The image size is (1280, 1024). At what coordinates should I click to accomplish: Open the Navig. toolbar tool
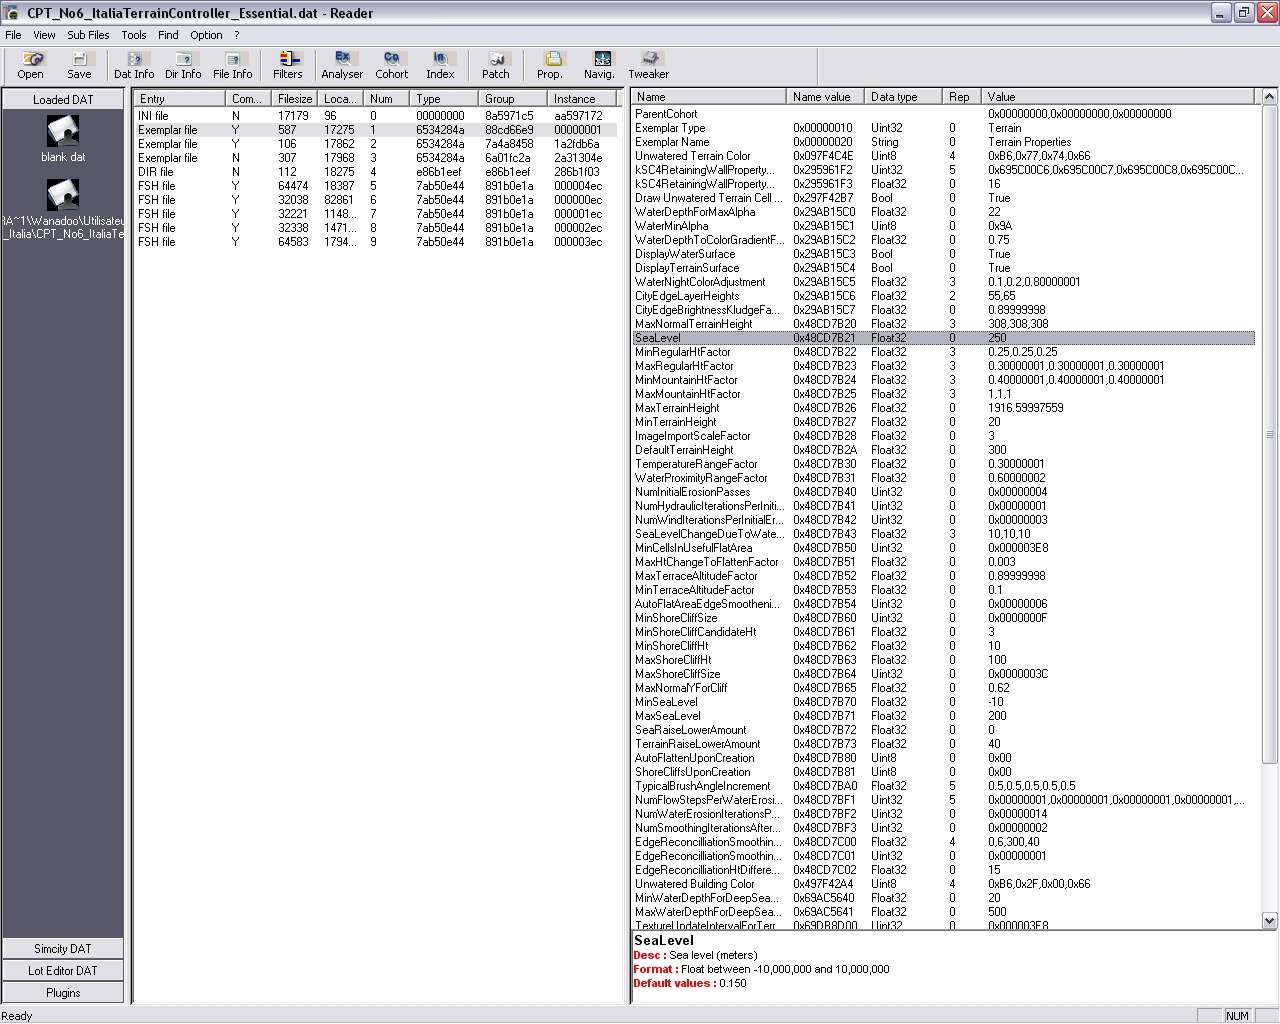[x=600, y=65]
